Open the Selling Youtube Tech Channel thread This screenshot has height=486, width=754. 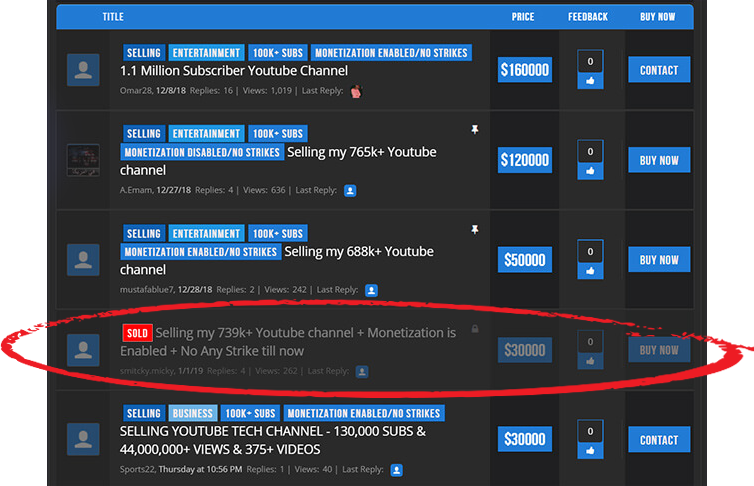(x=273, y=440)
